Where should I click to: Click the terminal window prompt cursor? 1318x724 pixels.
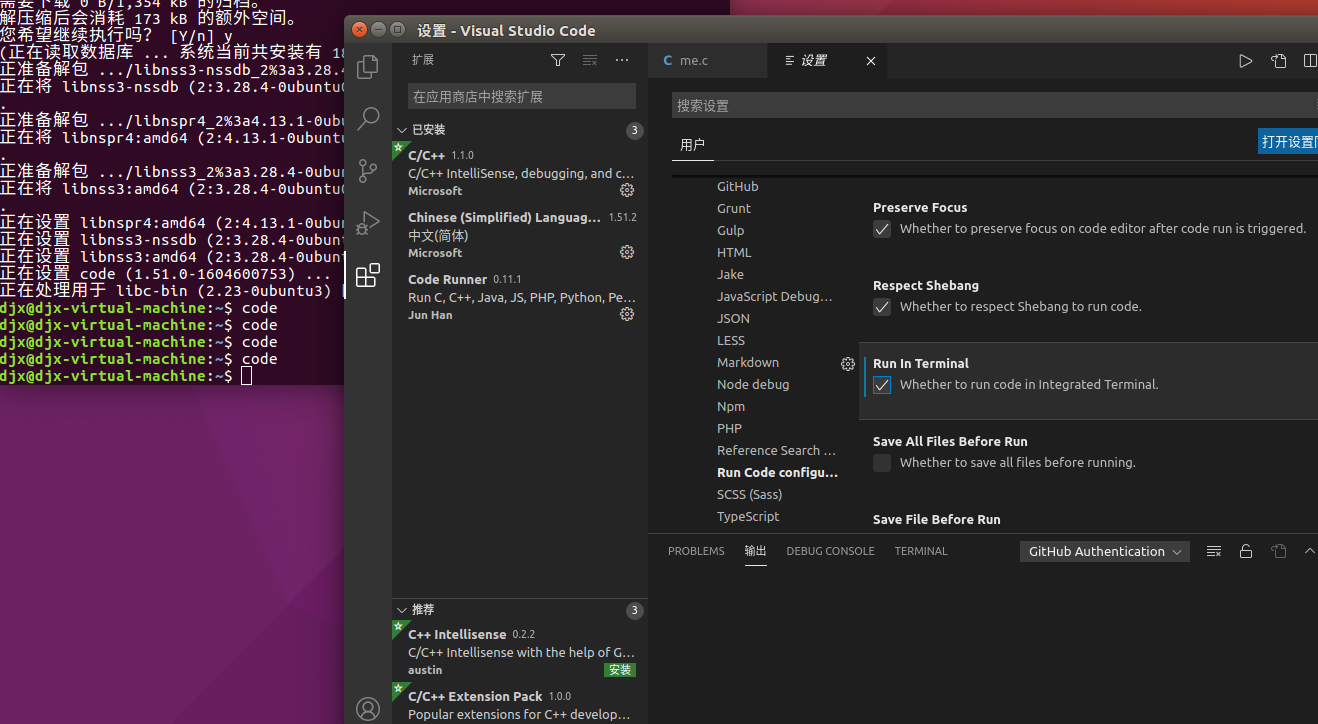(x=246, y=376)
